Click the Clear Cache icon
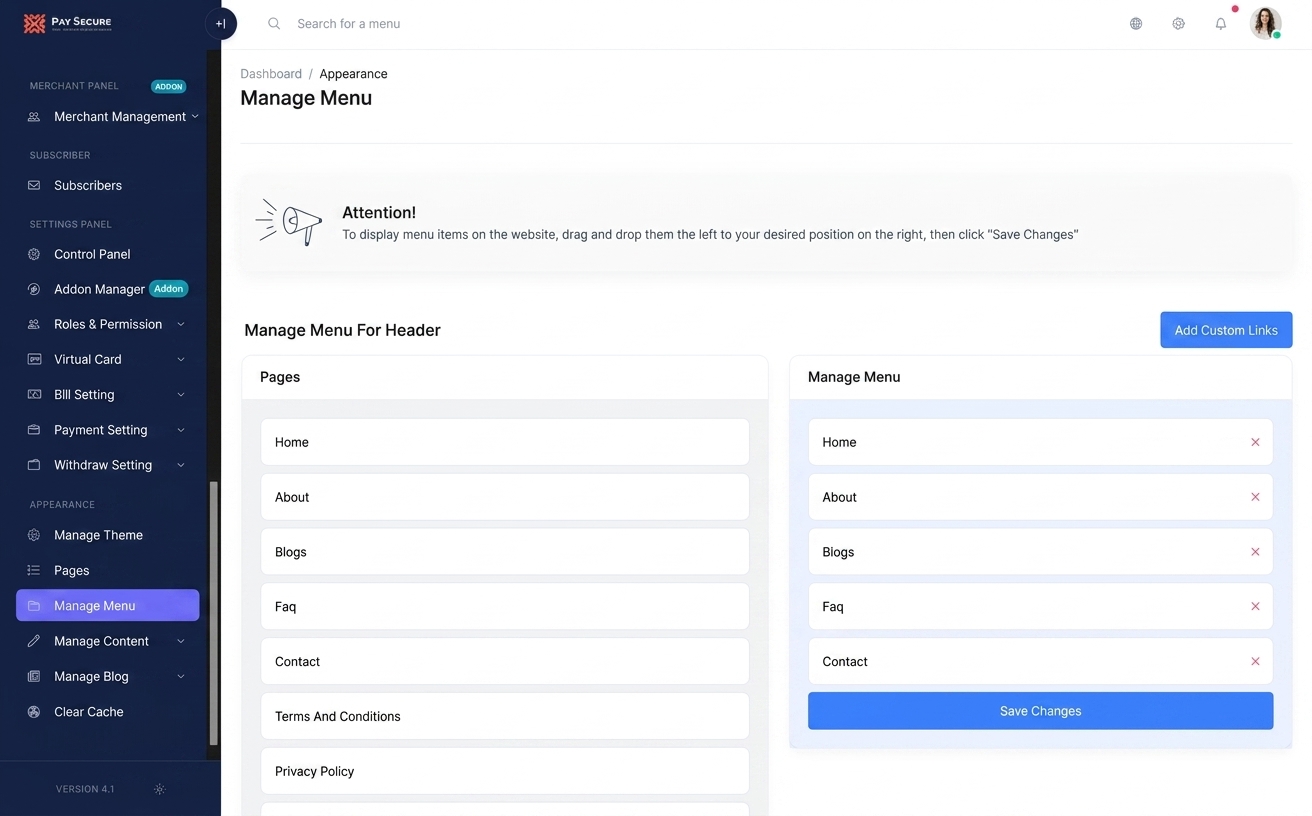The height and width of the screenshot is (816, 1312). 34,712
